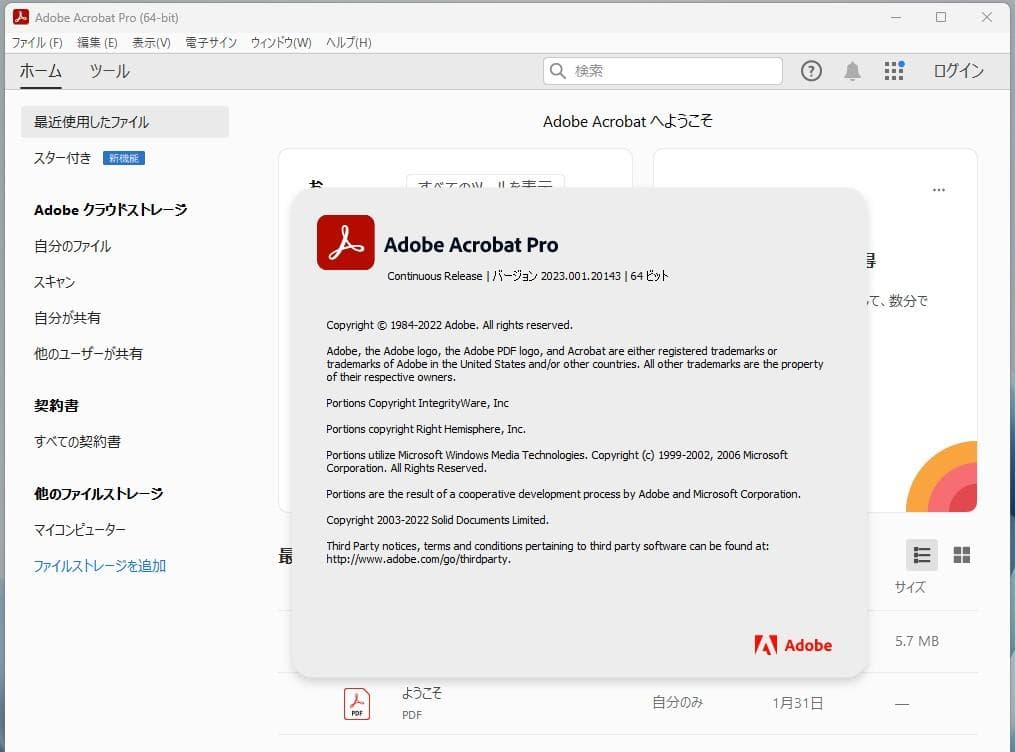Click the ログイン button

point(957,71)
